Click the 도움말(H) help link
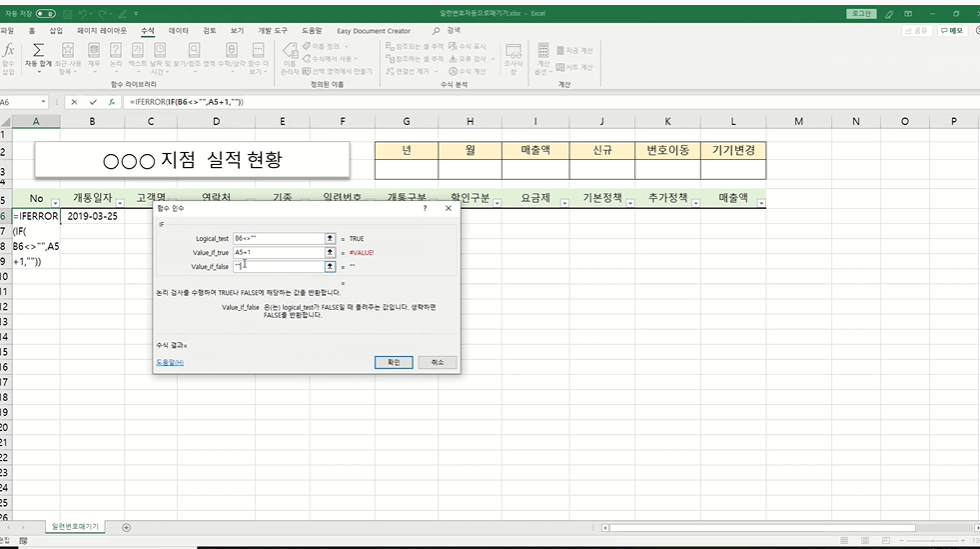 click(x=170, y=362)
